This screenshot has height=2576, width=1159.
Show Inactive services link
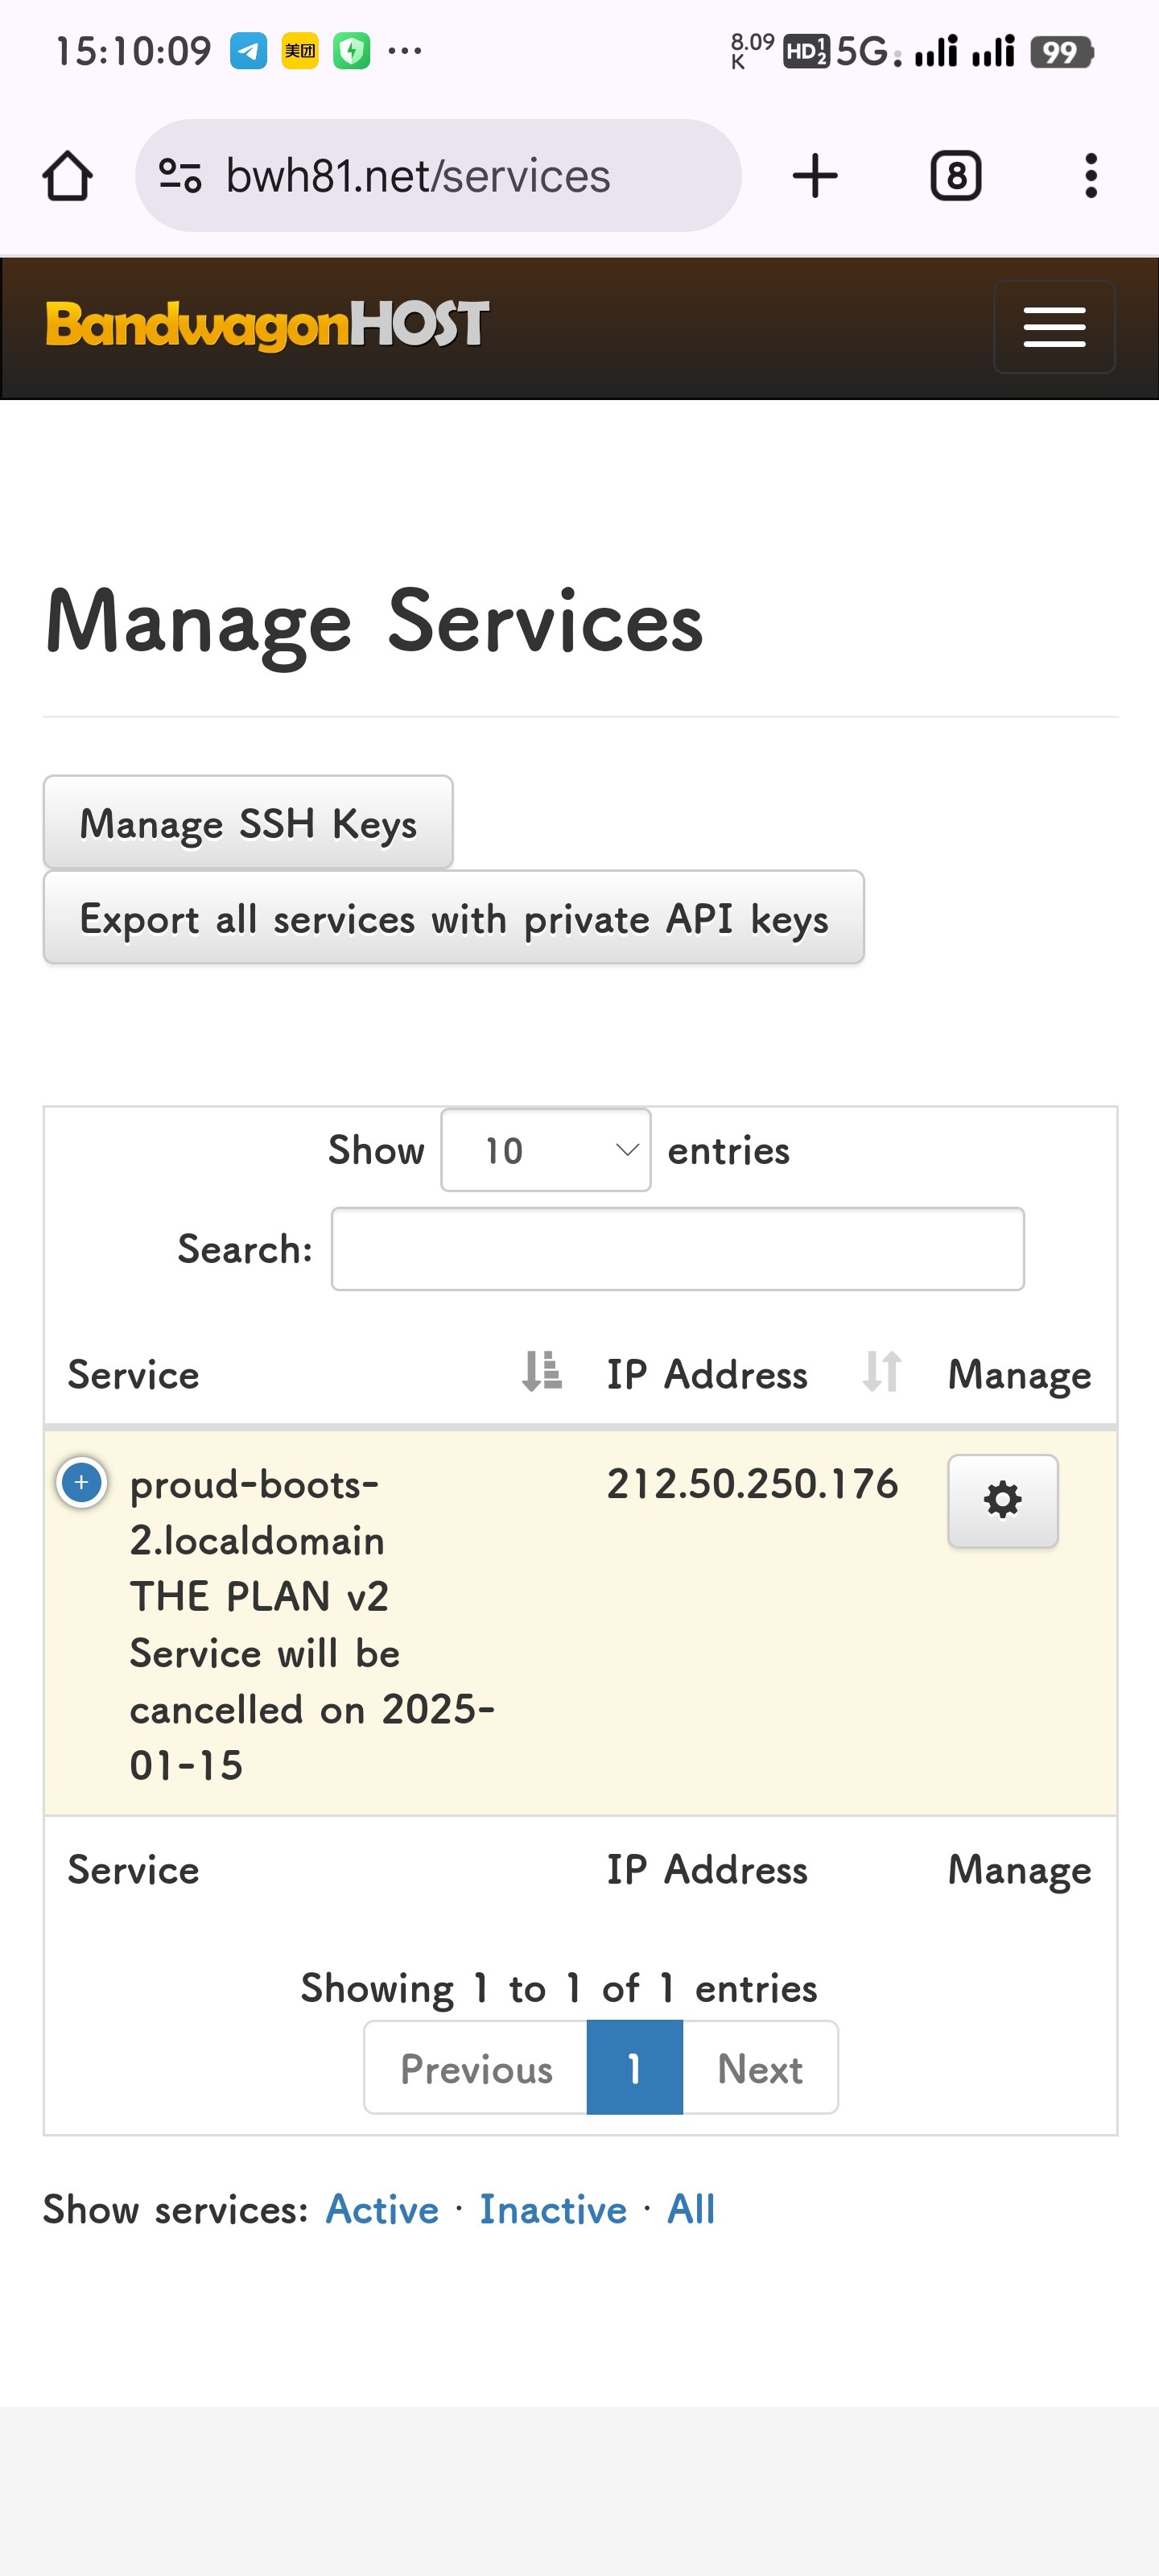coord(553,2209)
